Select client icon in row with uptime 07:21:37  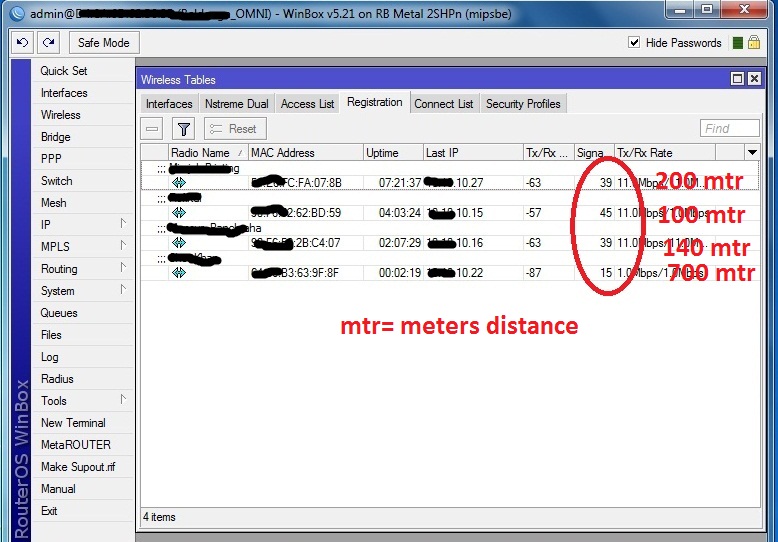click(179, 183)
